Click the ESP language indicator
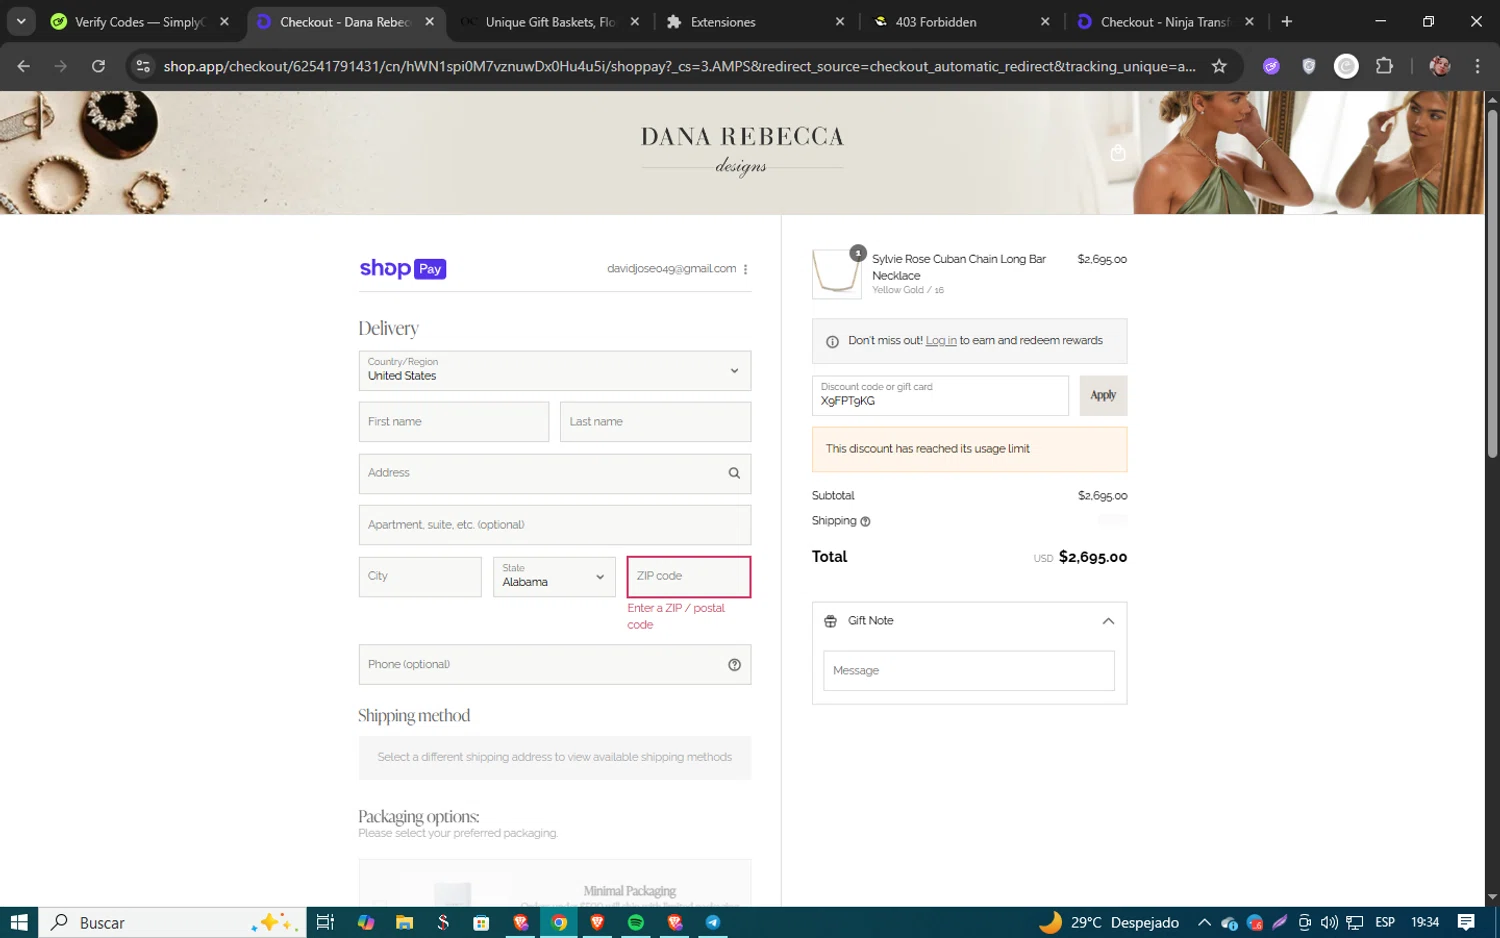1500x938 pixels. click(x=1385, y=922)
